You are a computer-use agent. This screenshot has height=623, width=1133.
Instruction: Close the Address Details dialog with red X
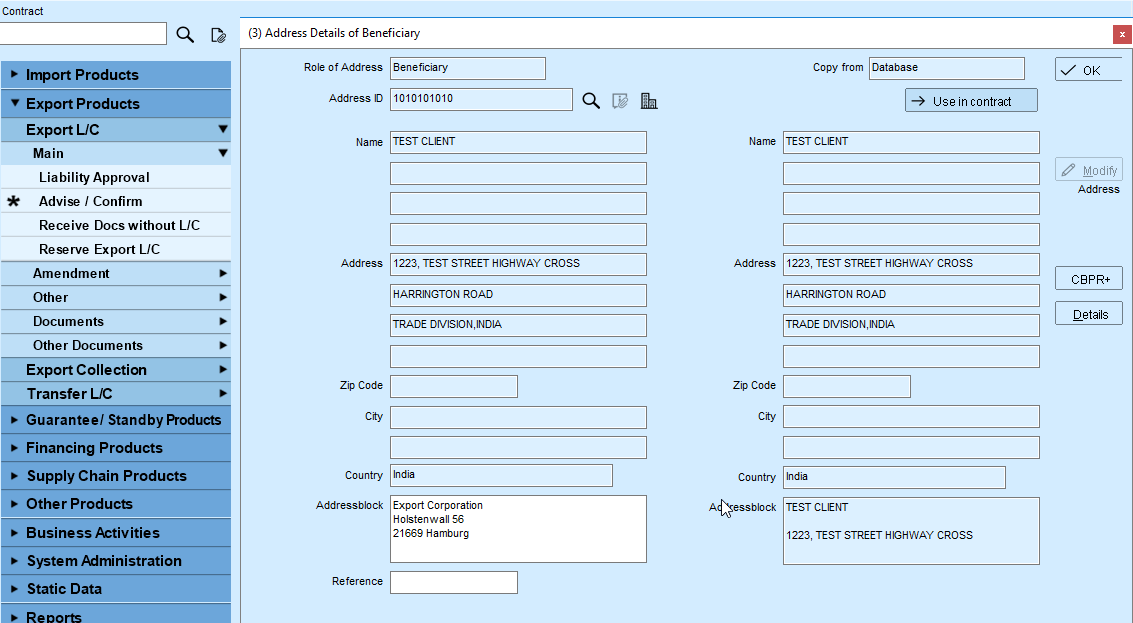click(1122, 34)
